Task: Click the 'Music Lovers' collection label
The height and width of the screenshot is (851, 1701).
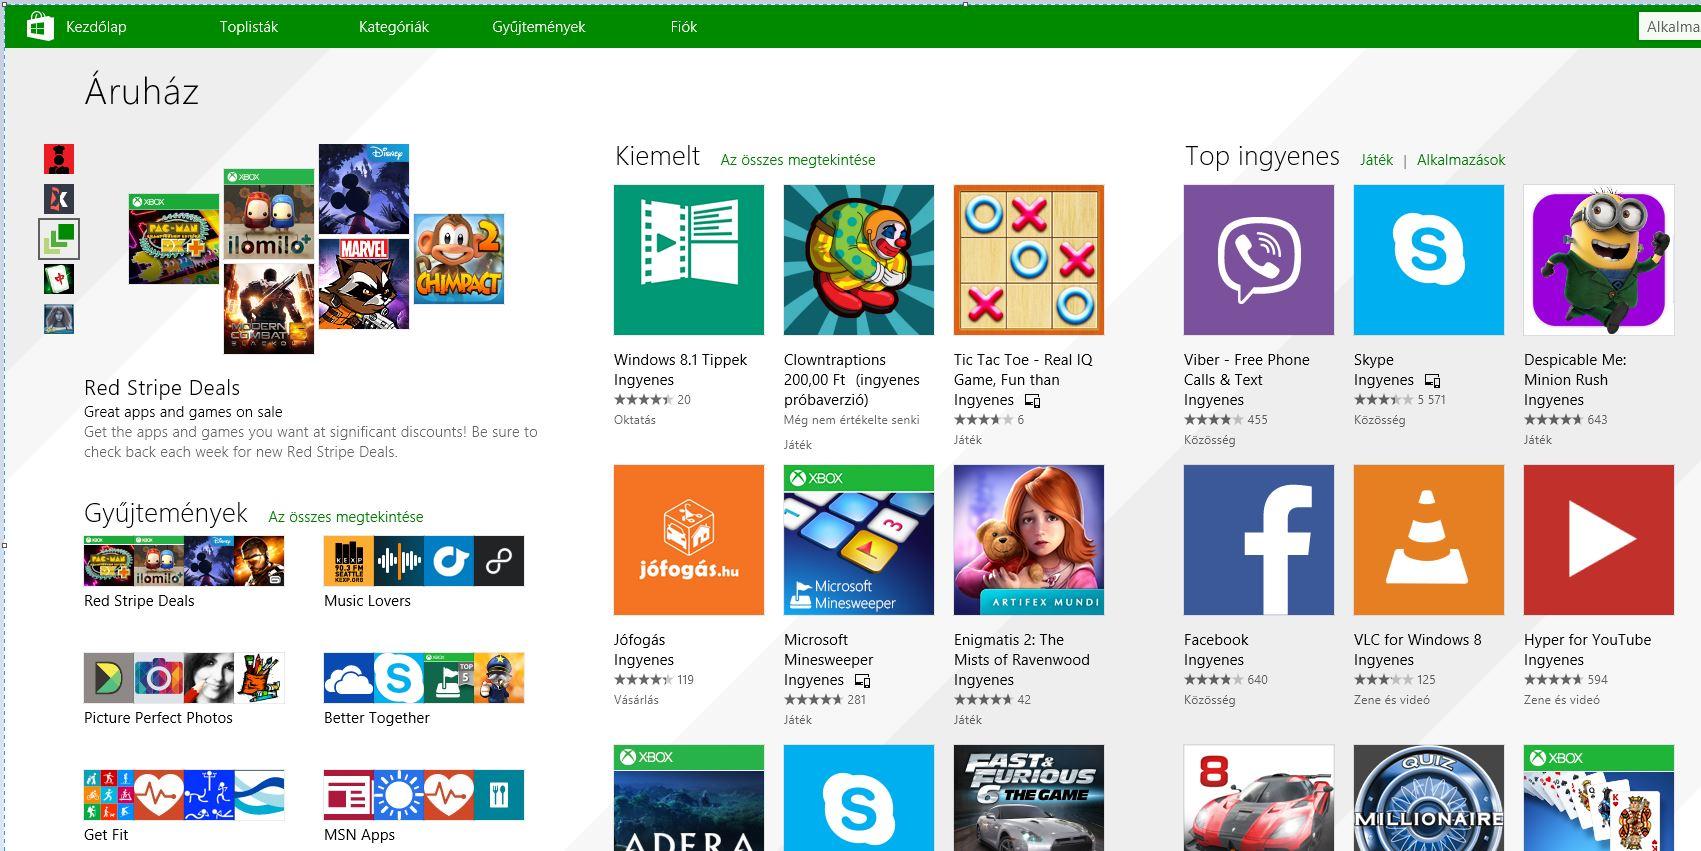Action: (x=367, y=601)
